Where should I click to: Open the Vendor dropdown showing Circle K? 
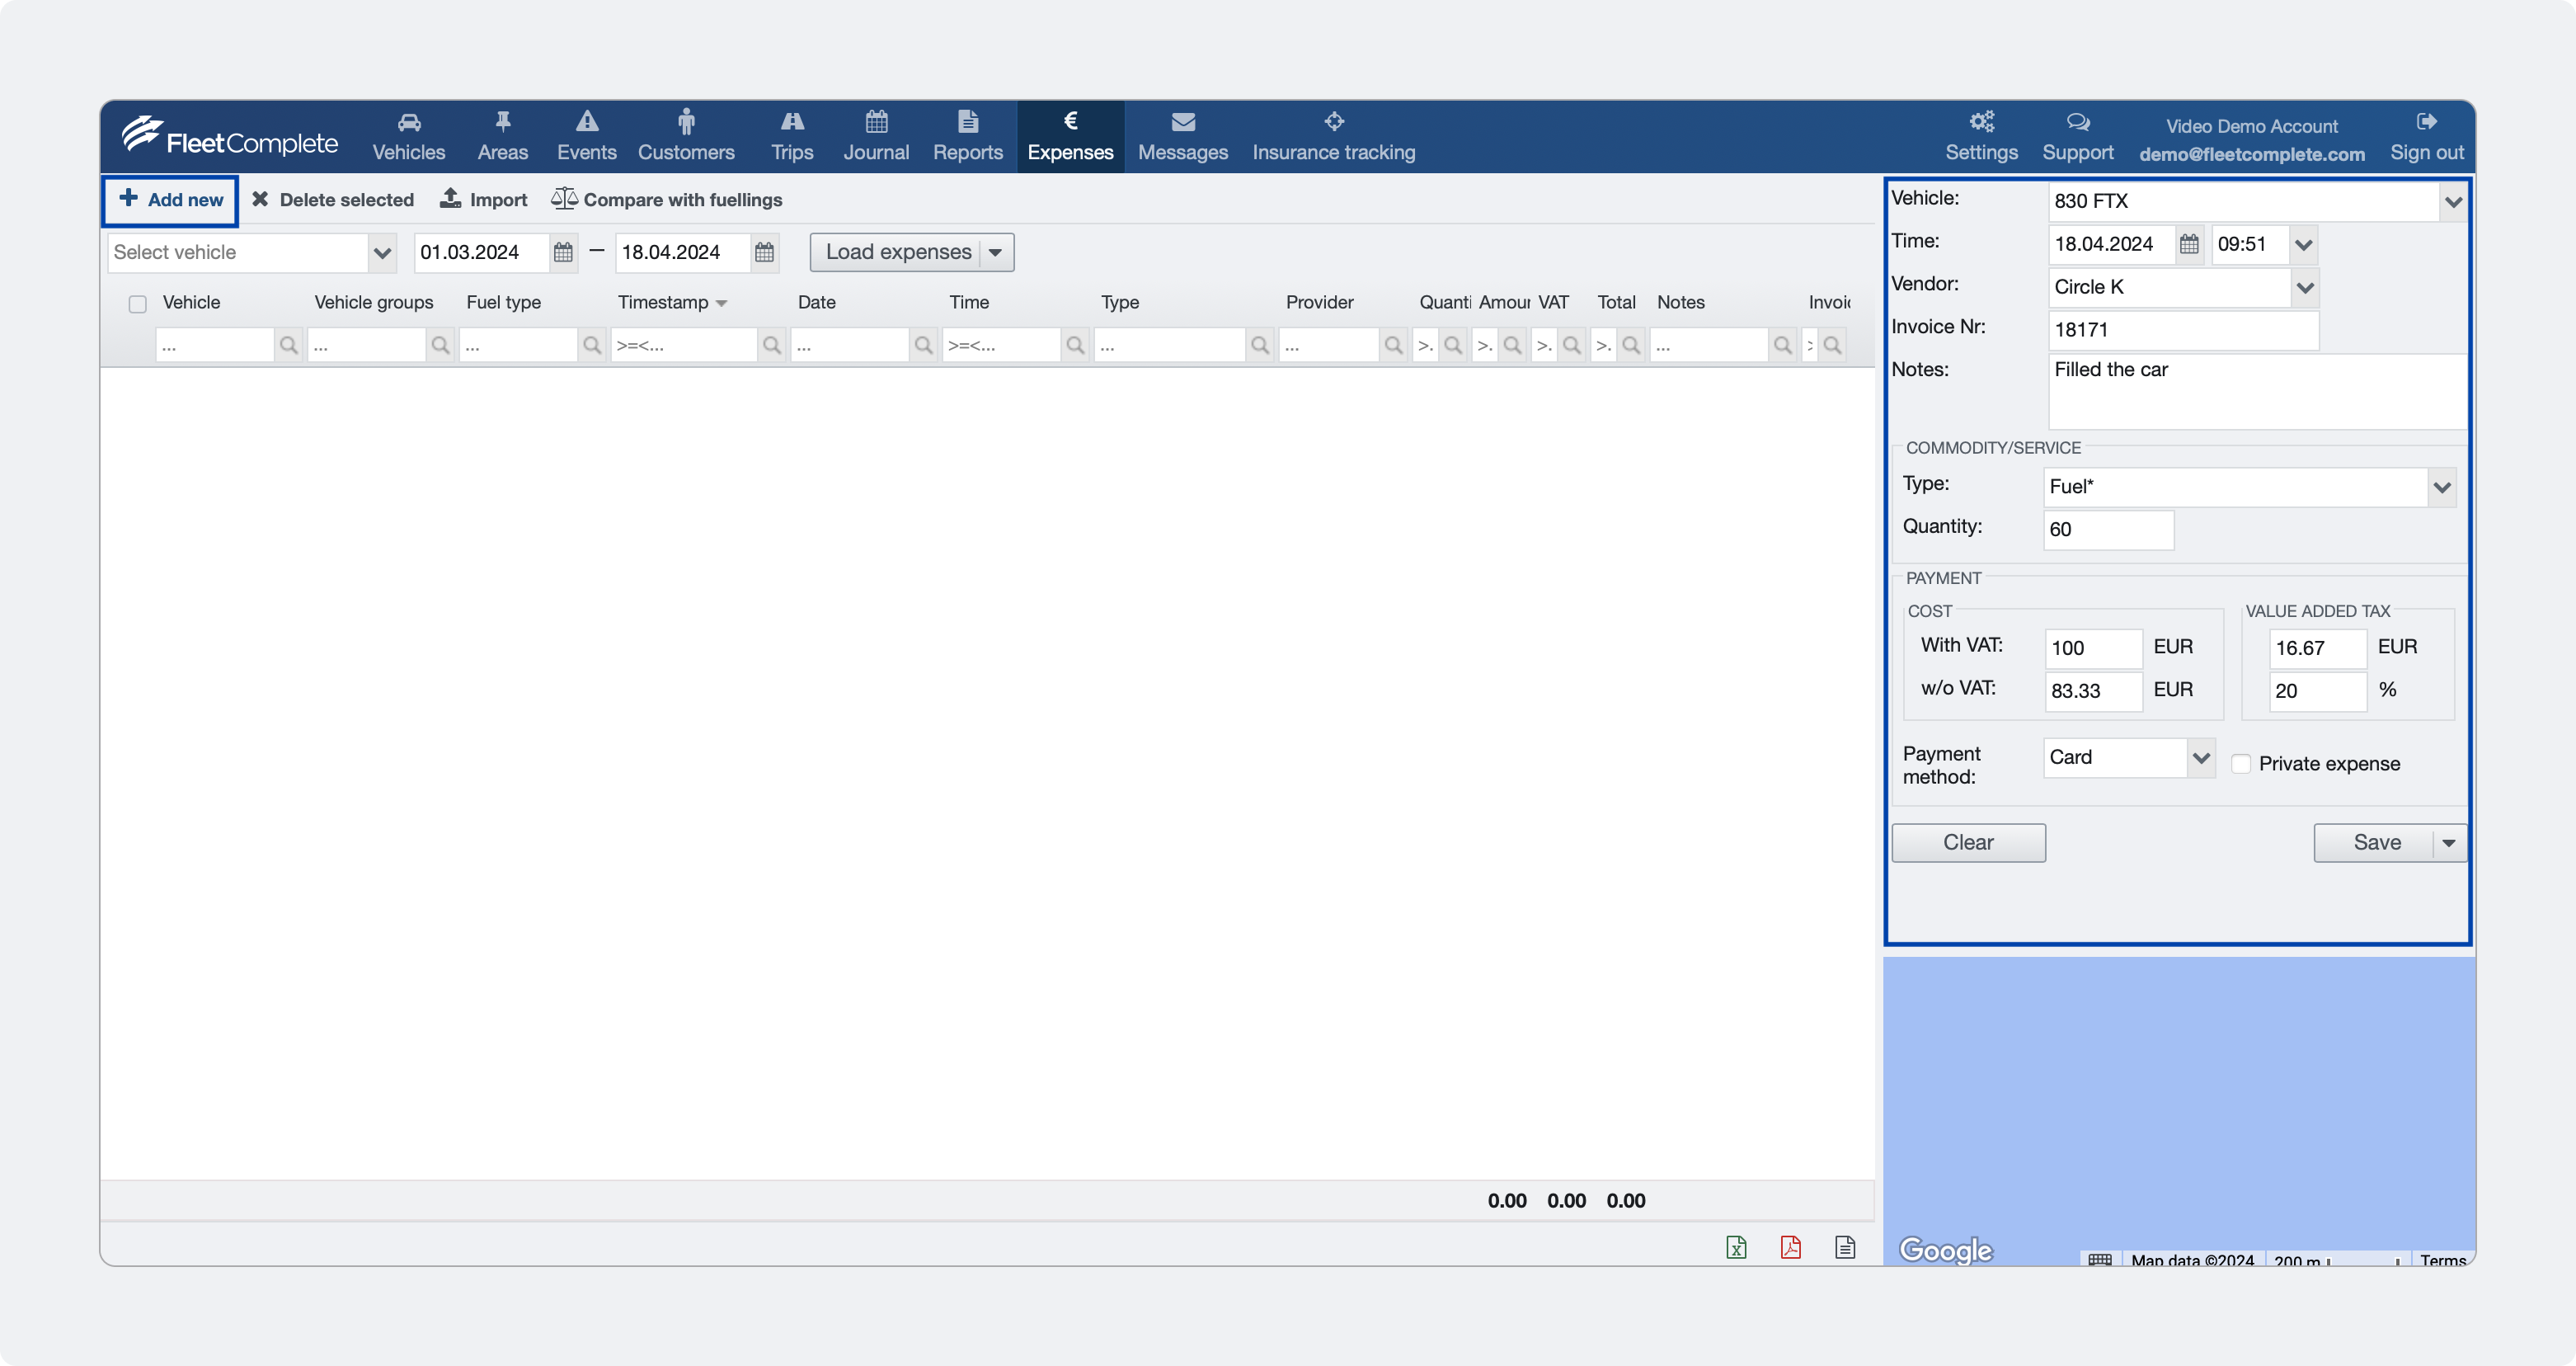pos(2307,287)
